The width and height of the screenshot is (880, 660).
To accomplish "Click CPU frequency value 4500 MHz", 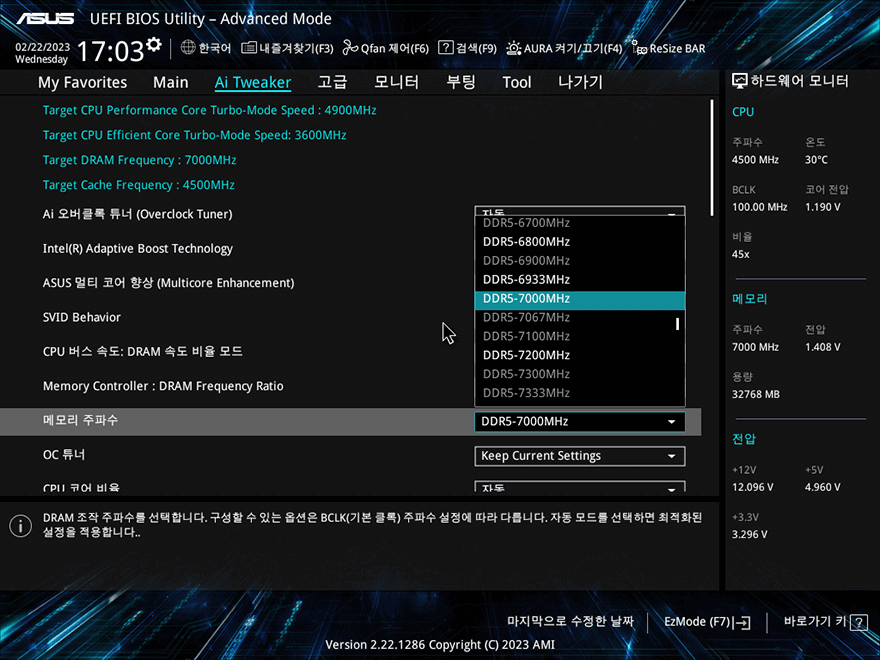I will coord(755,160).
